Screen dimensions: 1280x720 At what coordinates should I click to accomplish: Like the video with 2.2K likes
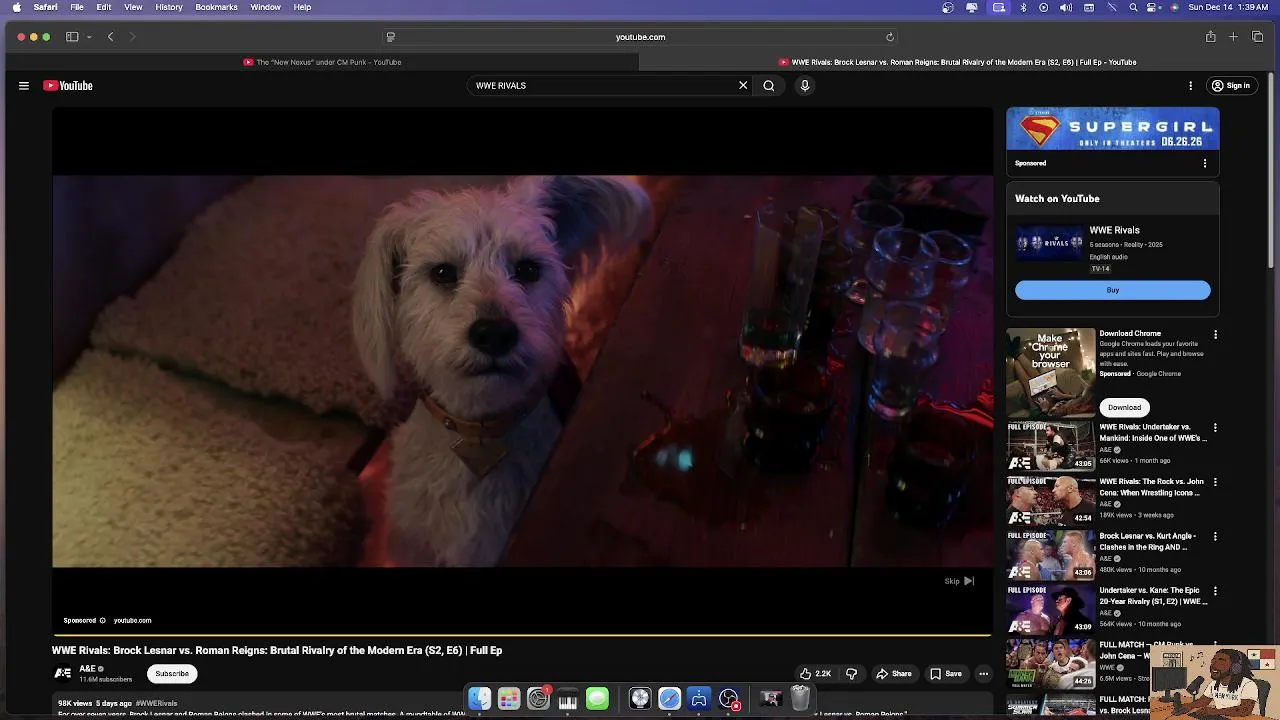[x=815, y=674]
